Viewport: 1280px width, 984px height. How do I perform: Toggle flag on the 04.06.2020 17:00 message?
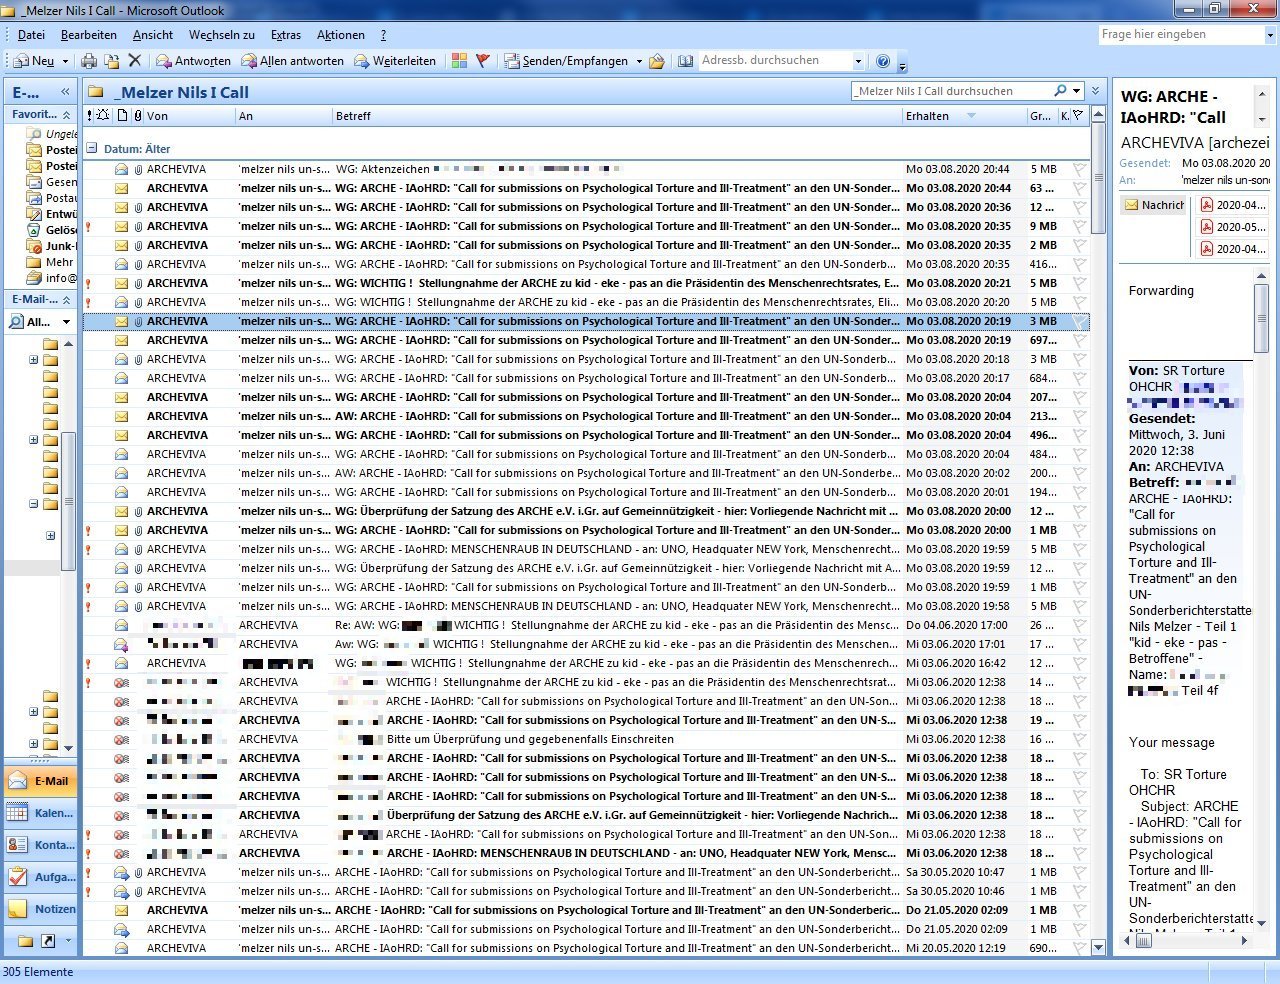pyautogui.click(x=1079, y=626)
